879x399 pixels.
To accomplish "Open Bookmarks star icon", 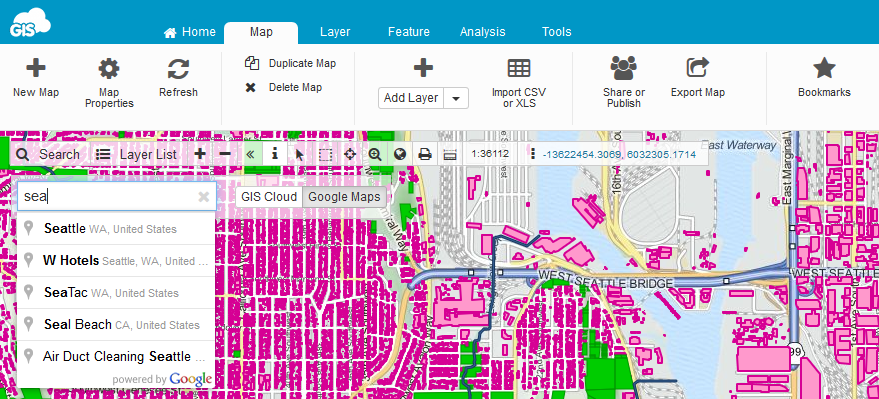I will tap(824, 68).
